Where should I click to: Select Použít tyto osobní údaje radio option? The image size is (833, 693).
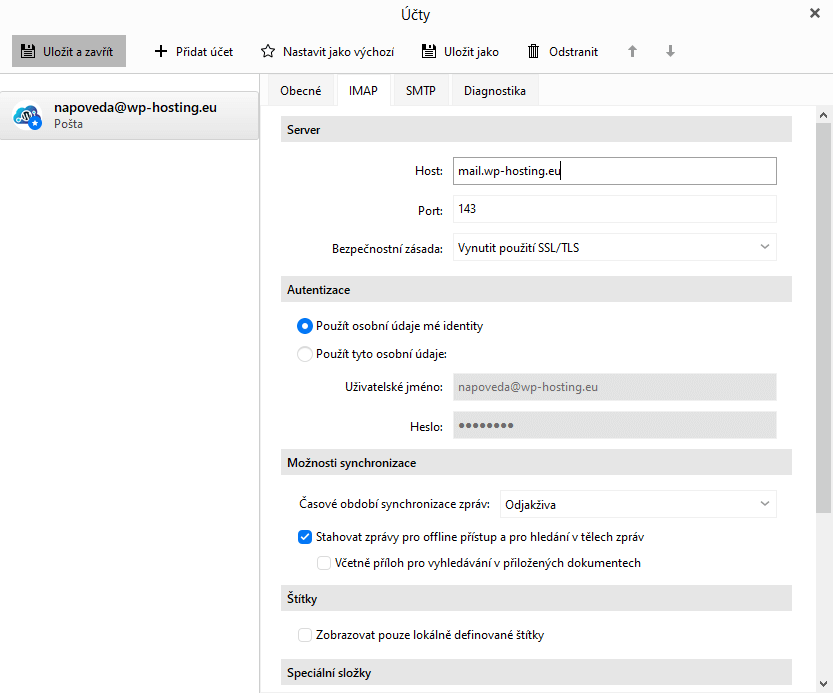[305, 353]
